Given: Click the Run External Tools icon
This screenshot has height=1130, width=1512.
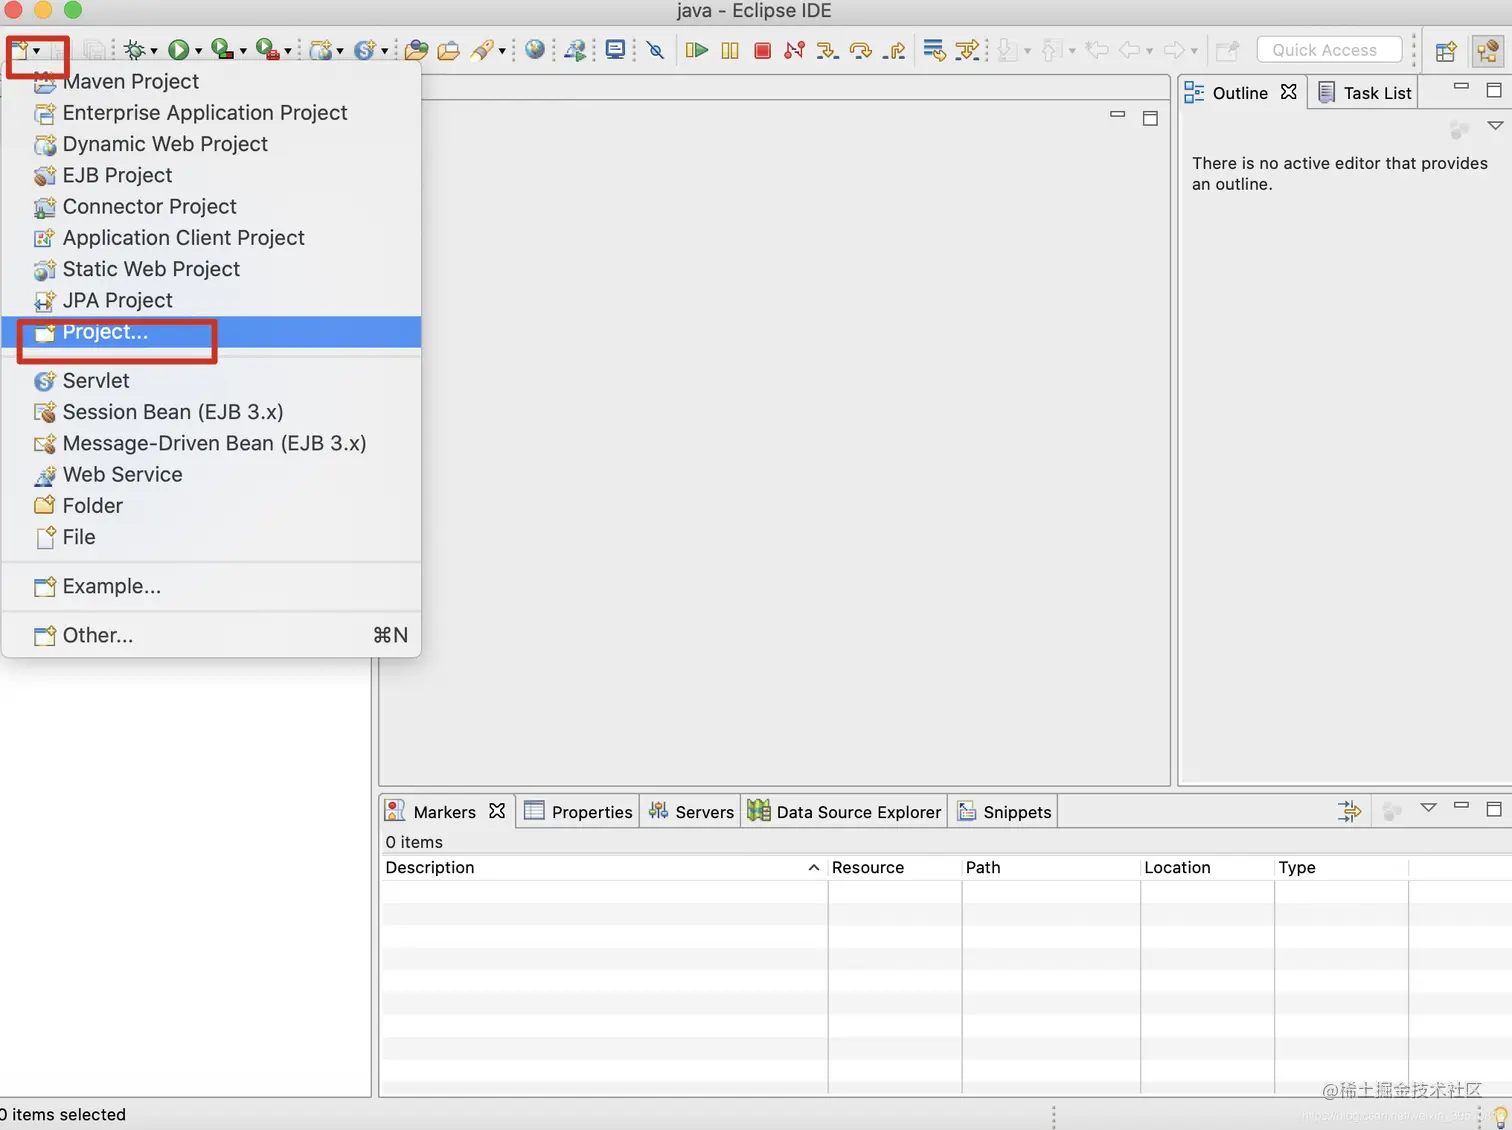Looking at the screenshot, I should tap(266, 49).
